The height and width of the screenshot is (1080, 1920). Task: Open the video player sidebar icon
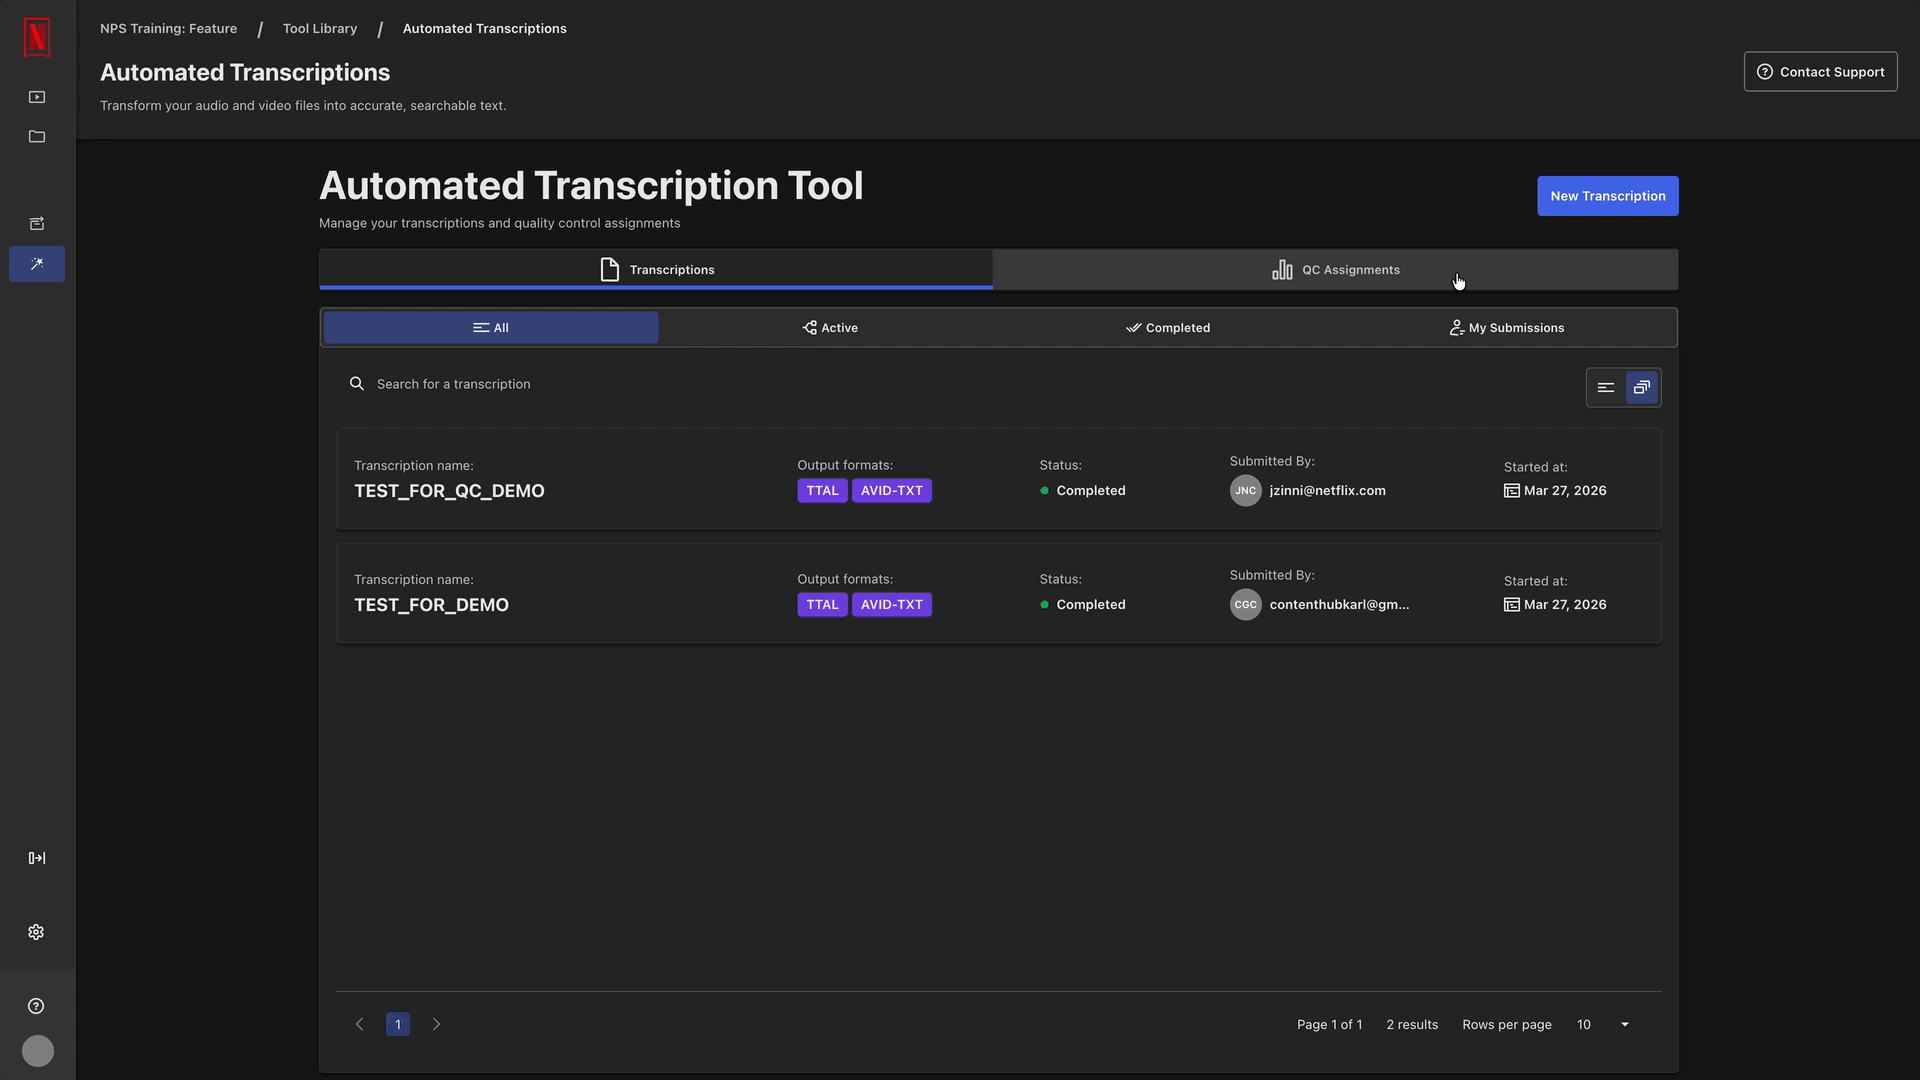coord(37,97)
